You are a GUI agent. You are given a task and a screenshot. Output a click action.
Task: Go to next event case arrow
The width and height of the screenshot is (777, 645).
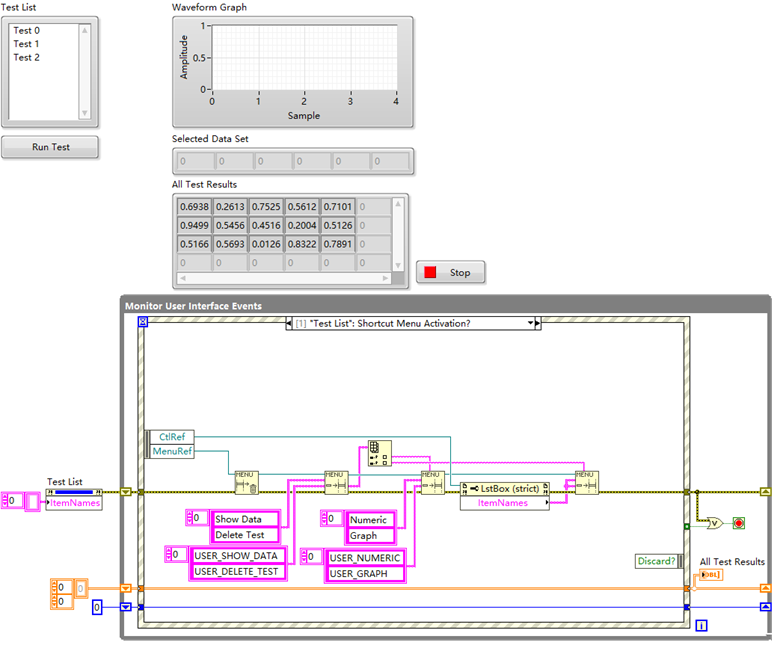[x=538, y=323]
